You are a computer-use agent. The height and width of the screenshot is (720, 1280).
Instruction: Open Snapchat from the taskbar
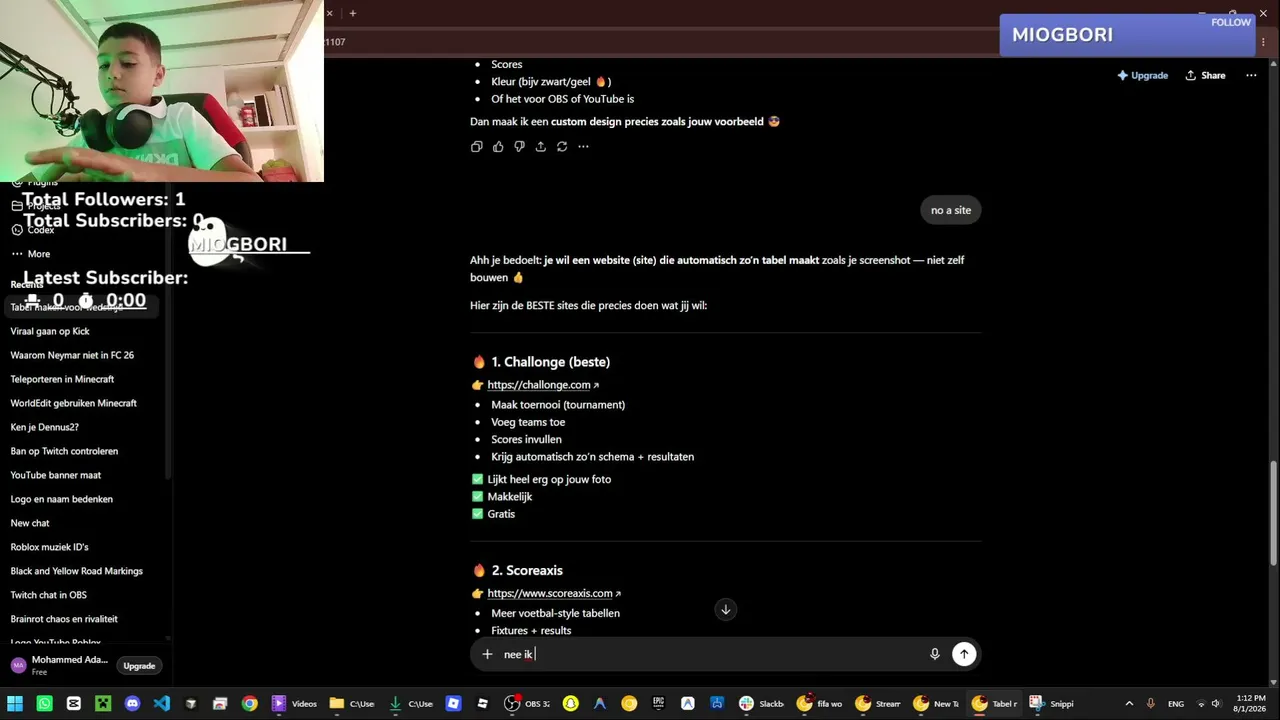(571, 704)
